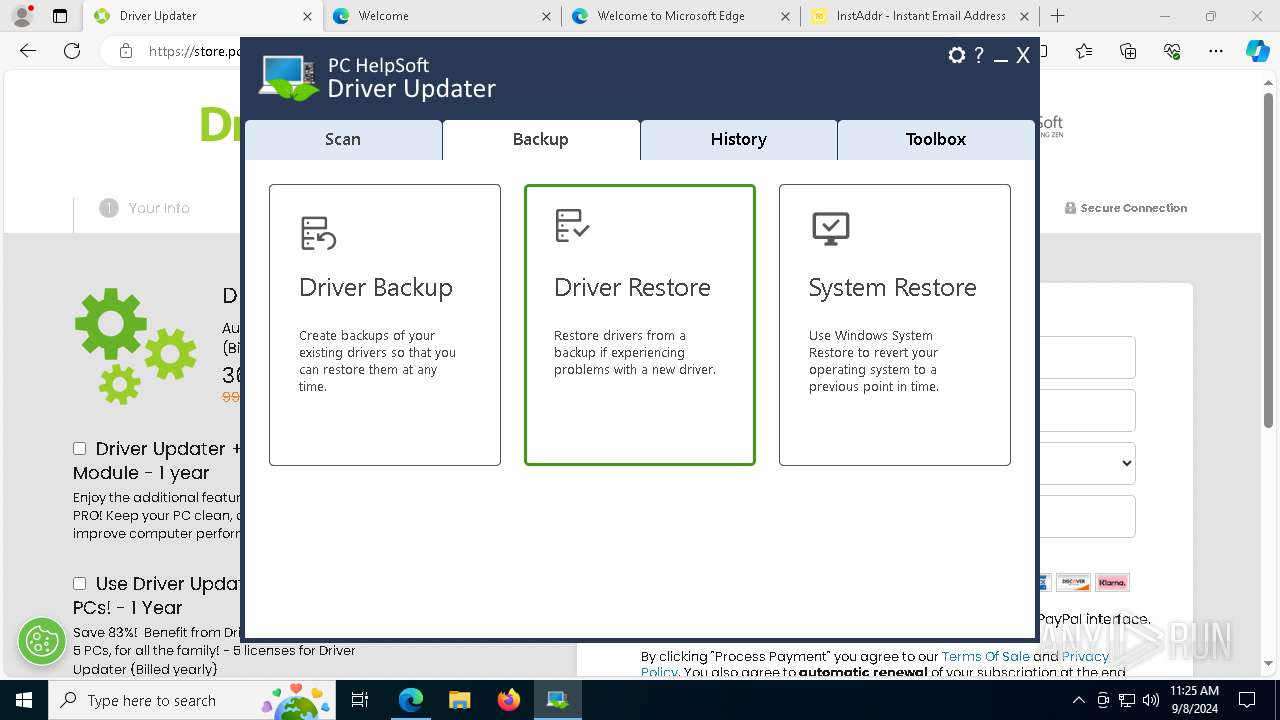This screenshot has width=1280, height=720.
Task: Switch to the Backup tab
Action: pyautogui.click(x=541, y=140)
